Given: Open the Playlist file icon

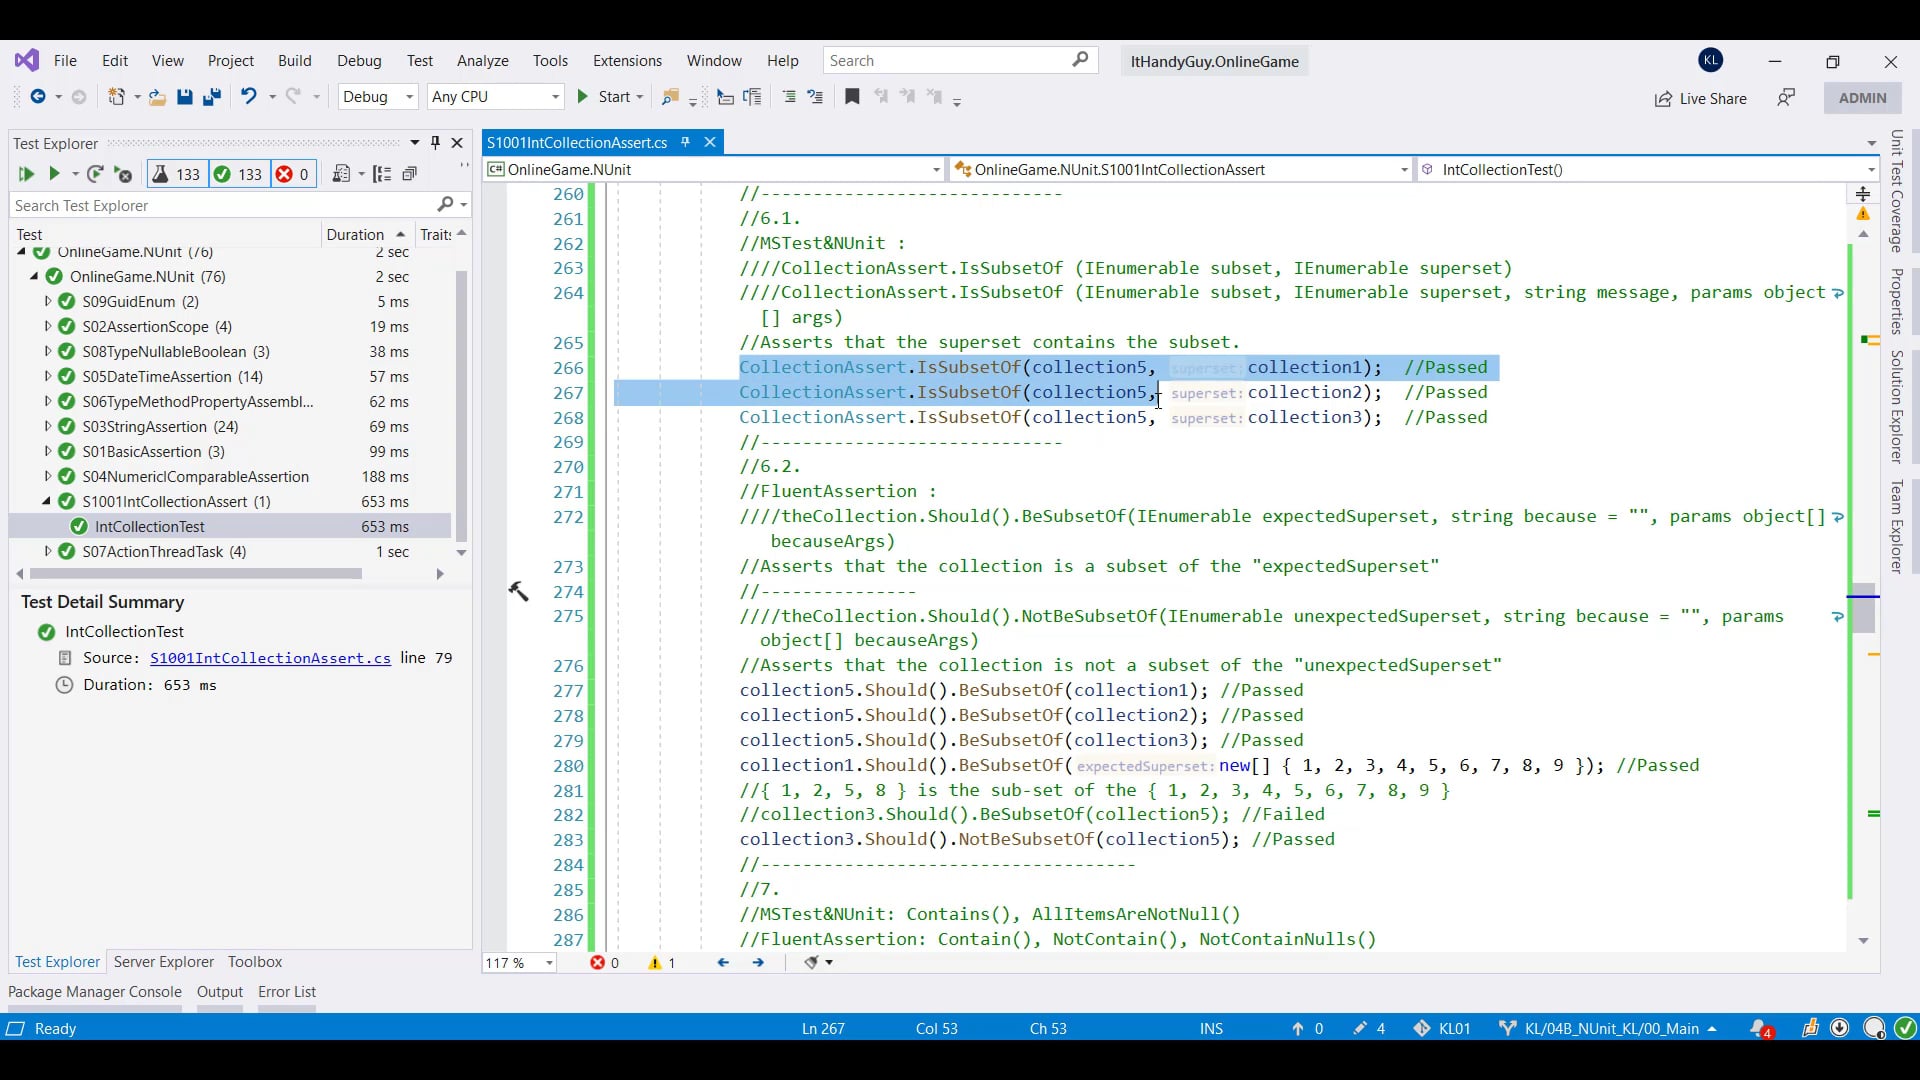Looking at the screenshot, I should (341, 174).
